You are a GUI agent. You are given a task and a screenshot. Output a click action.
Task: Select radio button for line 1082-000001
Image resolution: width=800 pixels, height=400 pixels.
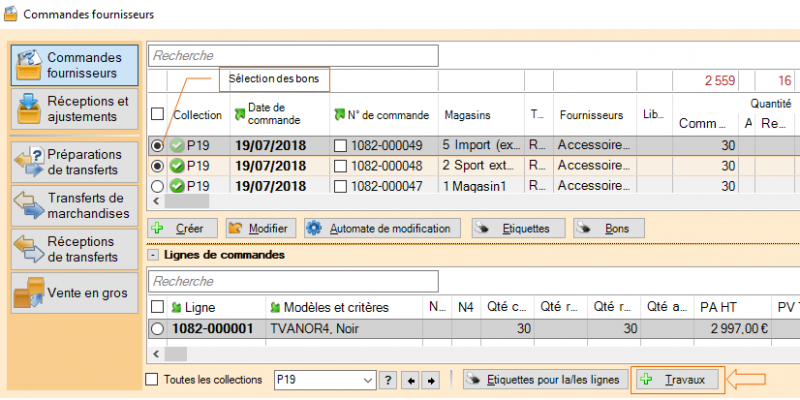click(x=158, y=329)
